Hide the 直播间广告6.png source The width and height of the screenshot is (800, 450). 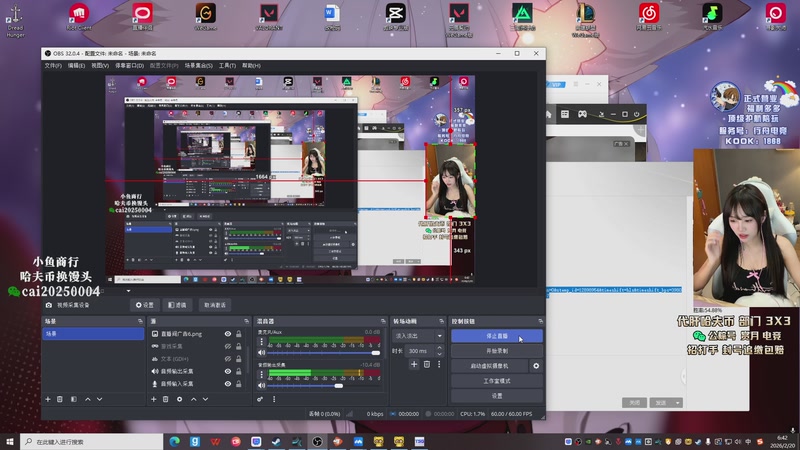[x=228, y=334]
